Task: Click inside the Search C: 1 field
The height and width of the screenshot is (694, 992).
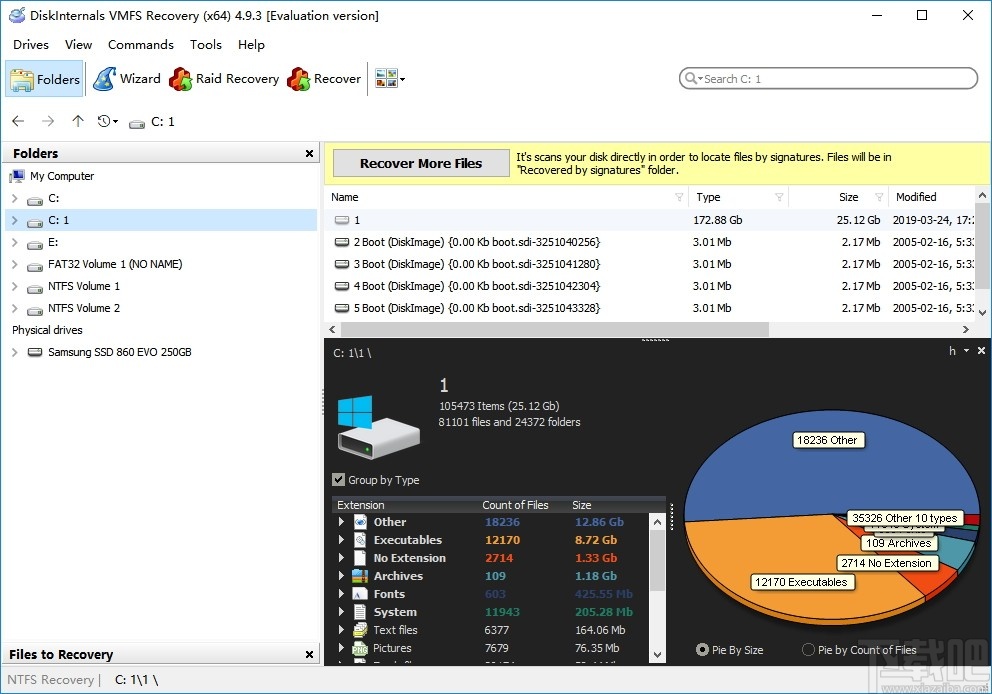Action: click(x=828, y=78)
